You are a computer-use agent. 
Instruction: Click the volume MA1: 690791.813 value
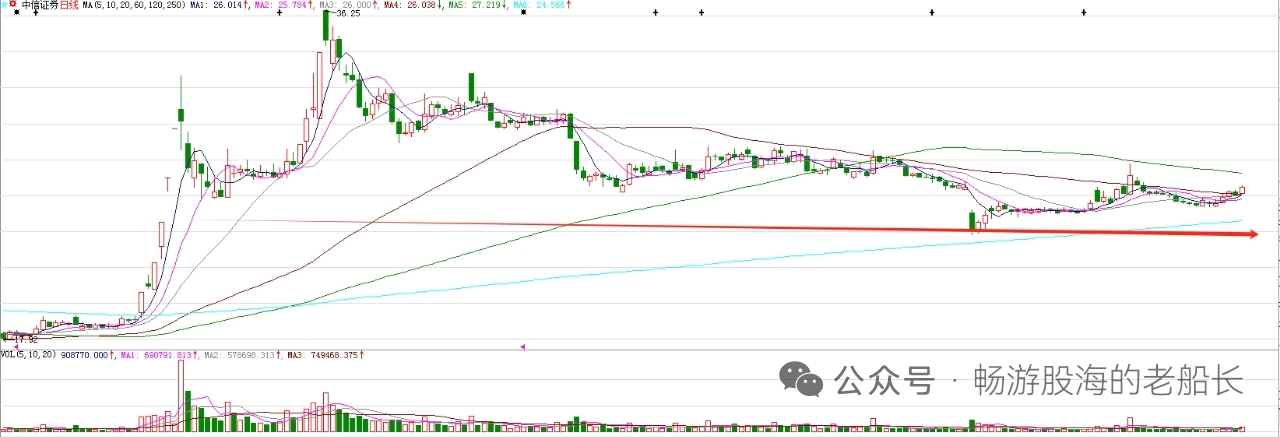click(158, 354)
